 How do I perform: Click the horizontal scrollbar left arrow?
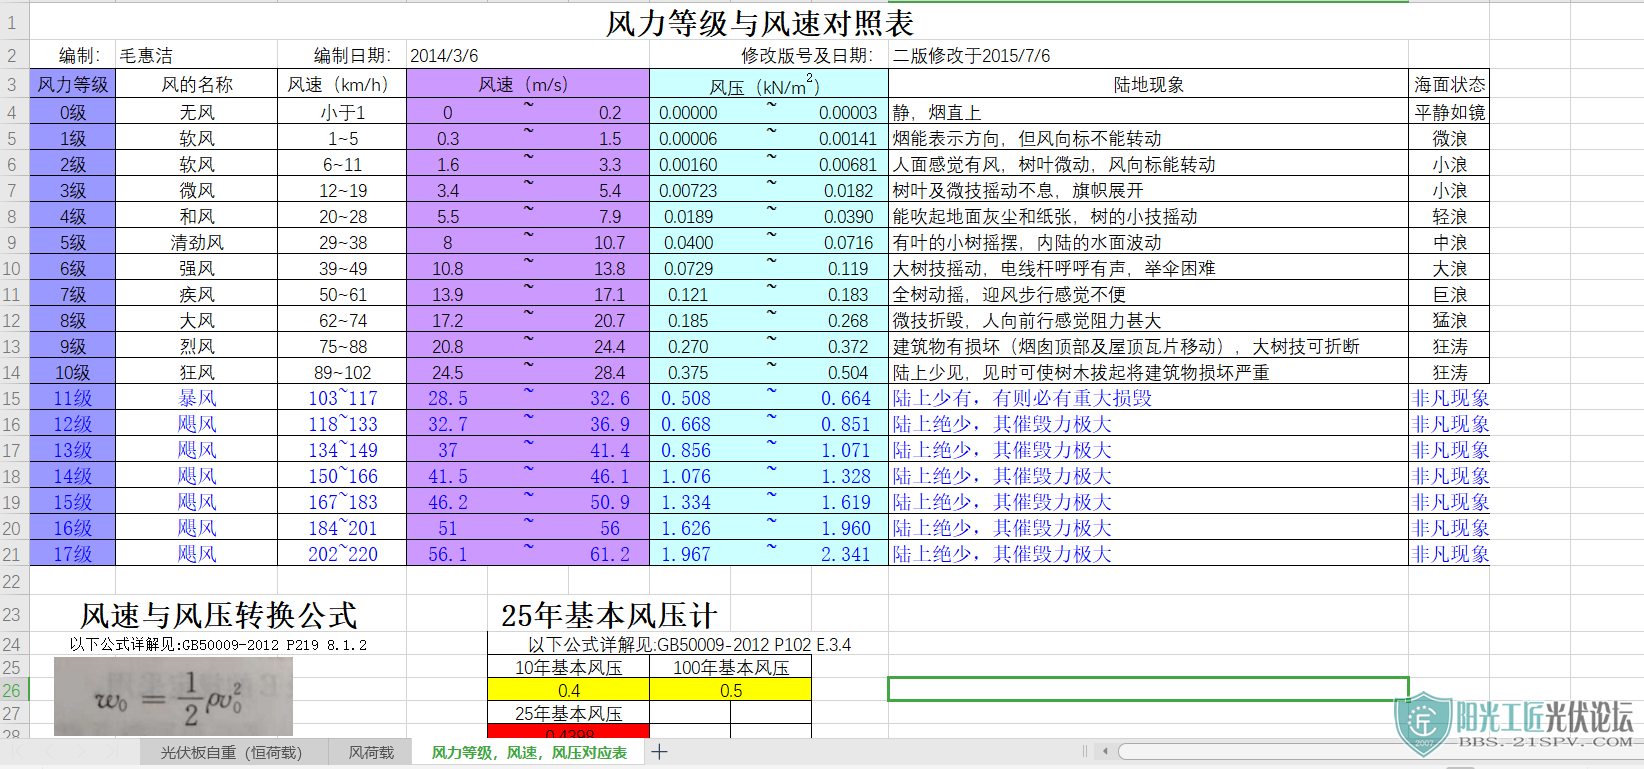1105,751
